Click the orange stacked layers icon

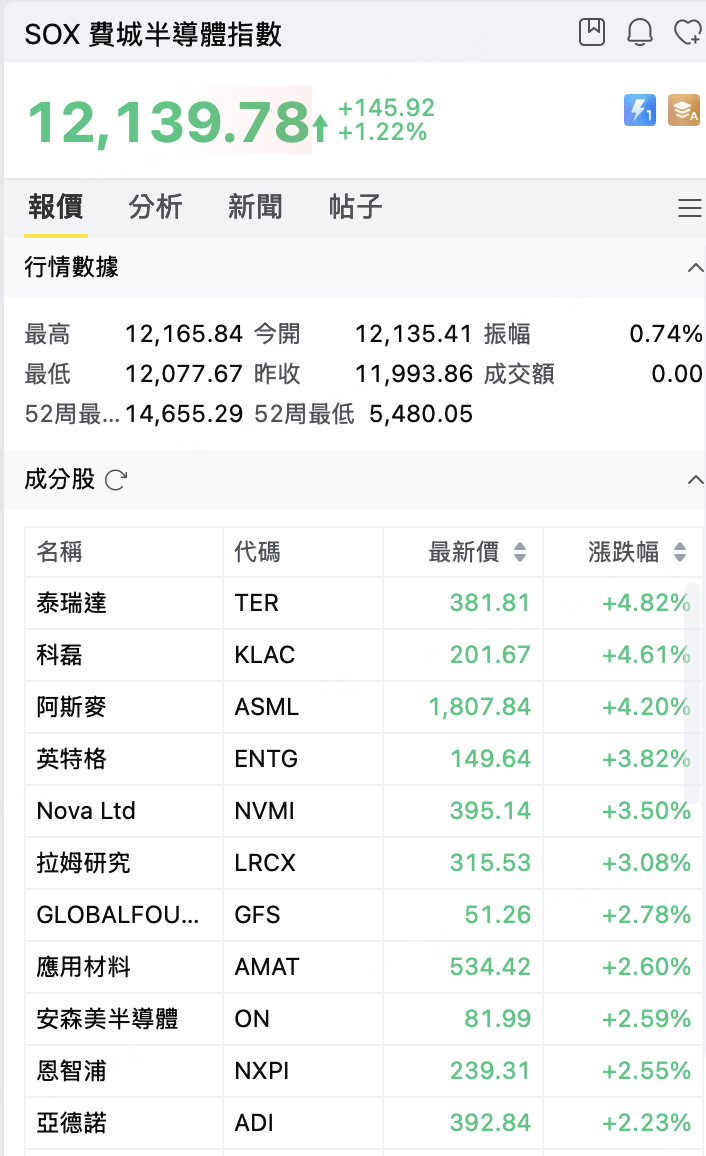point(684,111)
